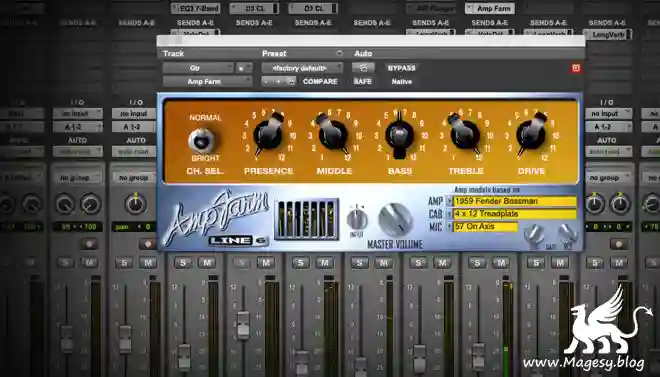Click the volume fader under the Amp Farm insert strip
The width and height of the screenshot is (660, 377).
(x=478, y=357)
